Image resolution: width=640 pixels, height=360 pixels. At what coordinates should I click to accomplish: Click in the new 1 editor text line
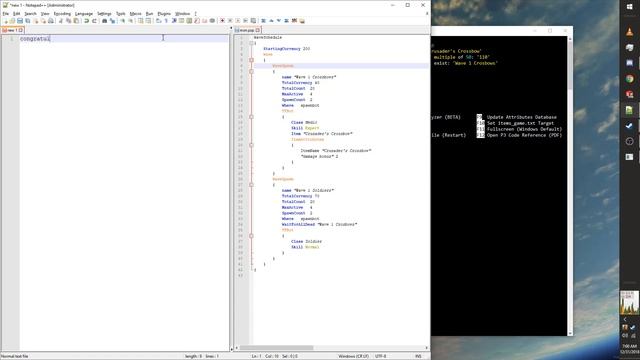pyautogui.click(x=124, y=39)
